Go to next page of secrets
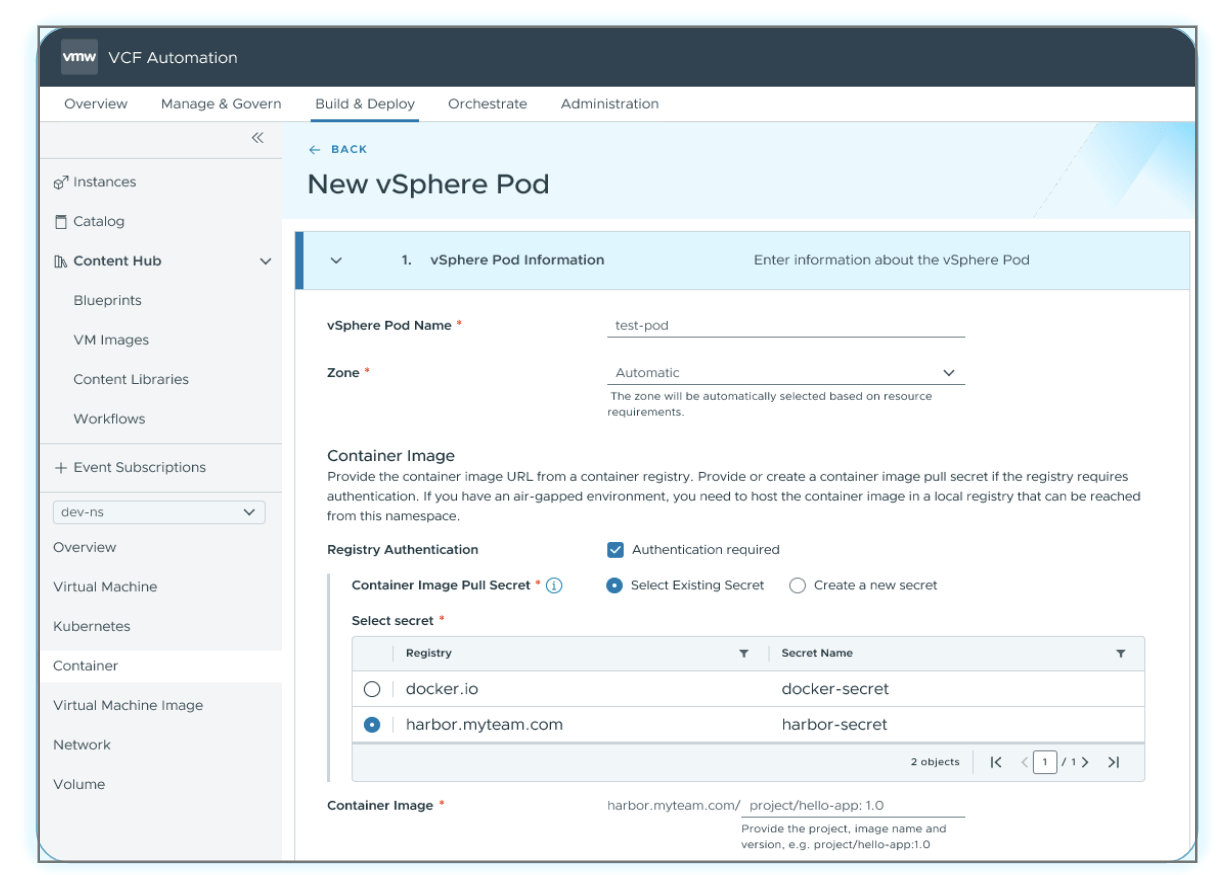The height and width of the screenshot is (875, 1227). [x=1085, y=762]
